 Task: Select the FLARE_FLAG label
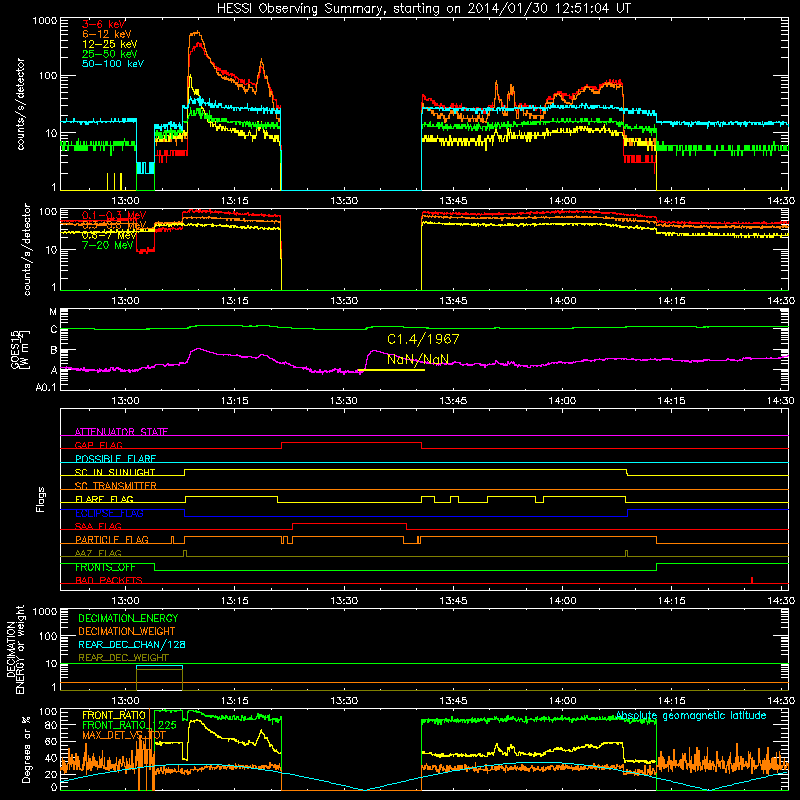pyautogui.click(x=104, y=499)
